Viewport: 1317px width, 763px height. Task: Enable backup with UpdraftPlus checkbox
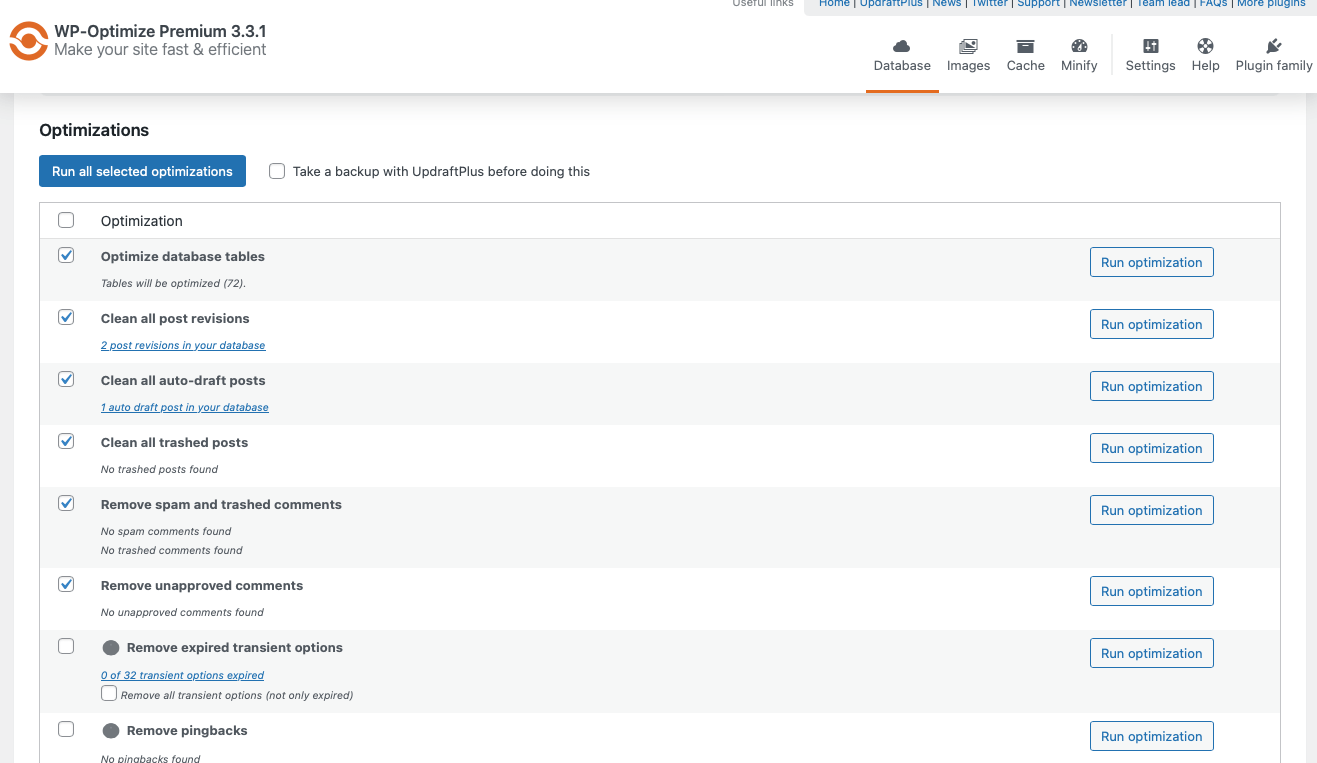(x=277, y=171)
